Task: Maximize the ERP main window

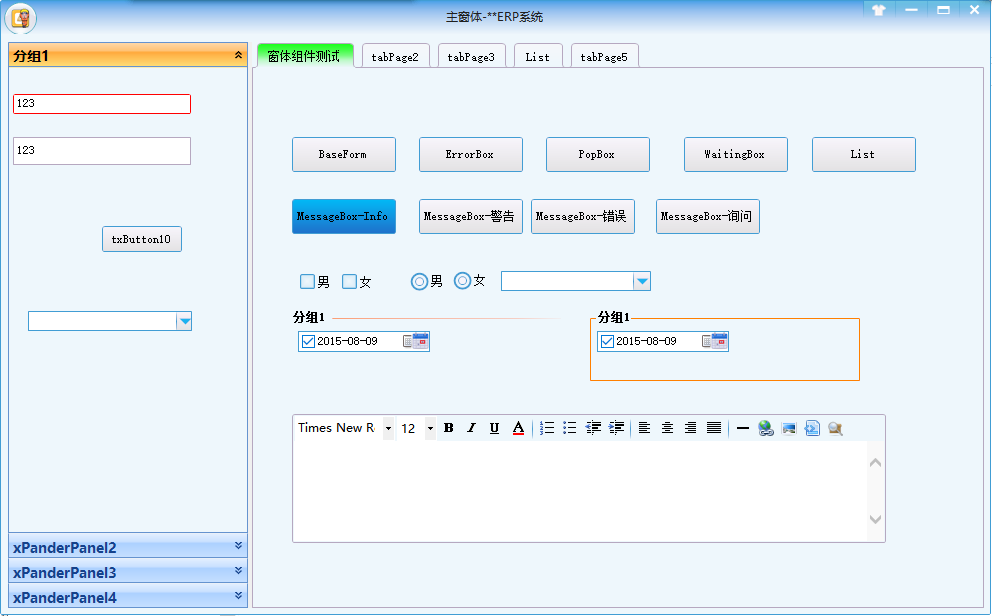Action: click(x=943, y=10)
